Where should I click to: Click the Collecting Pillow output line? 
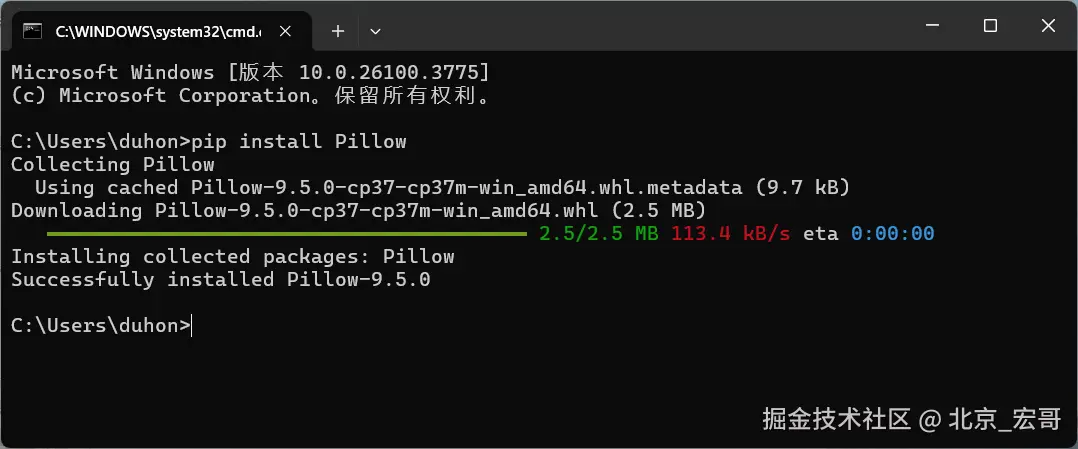pos(113,165)
